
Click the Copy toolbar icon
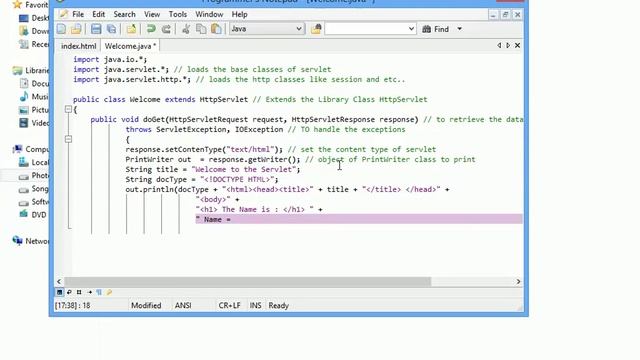(201, 29)
